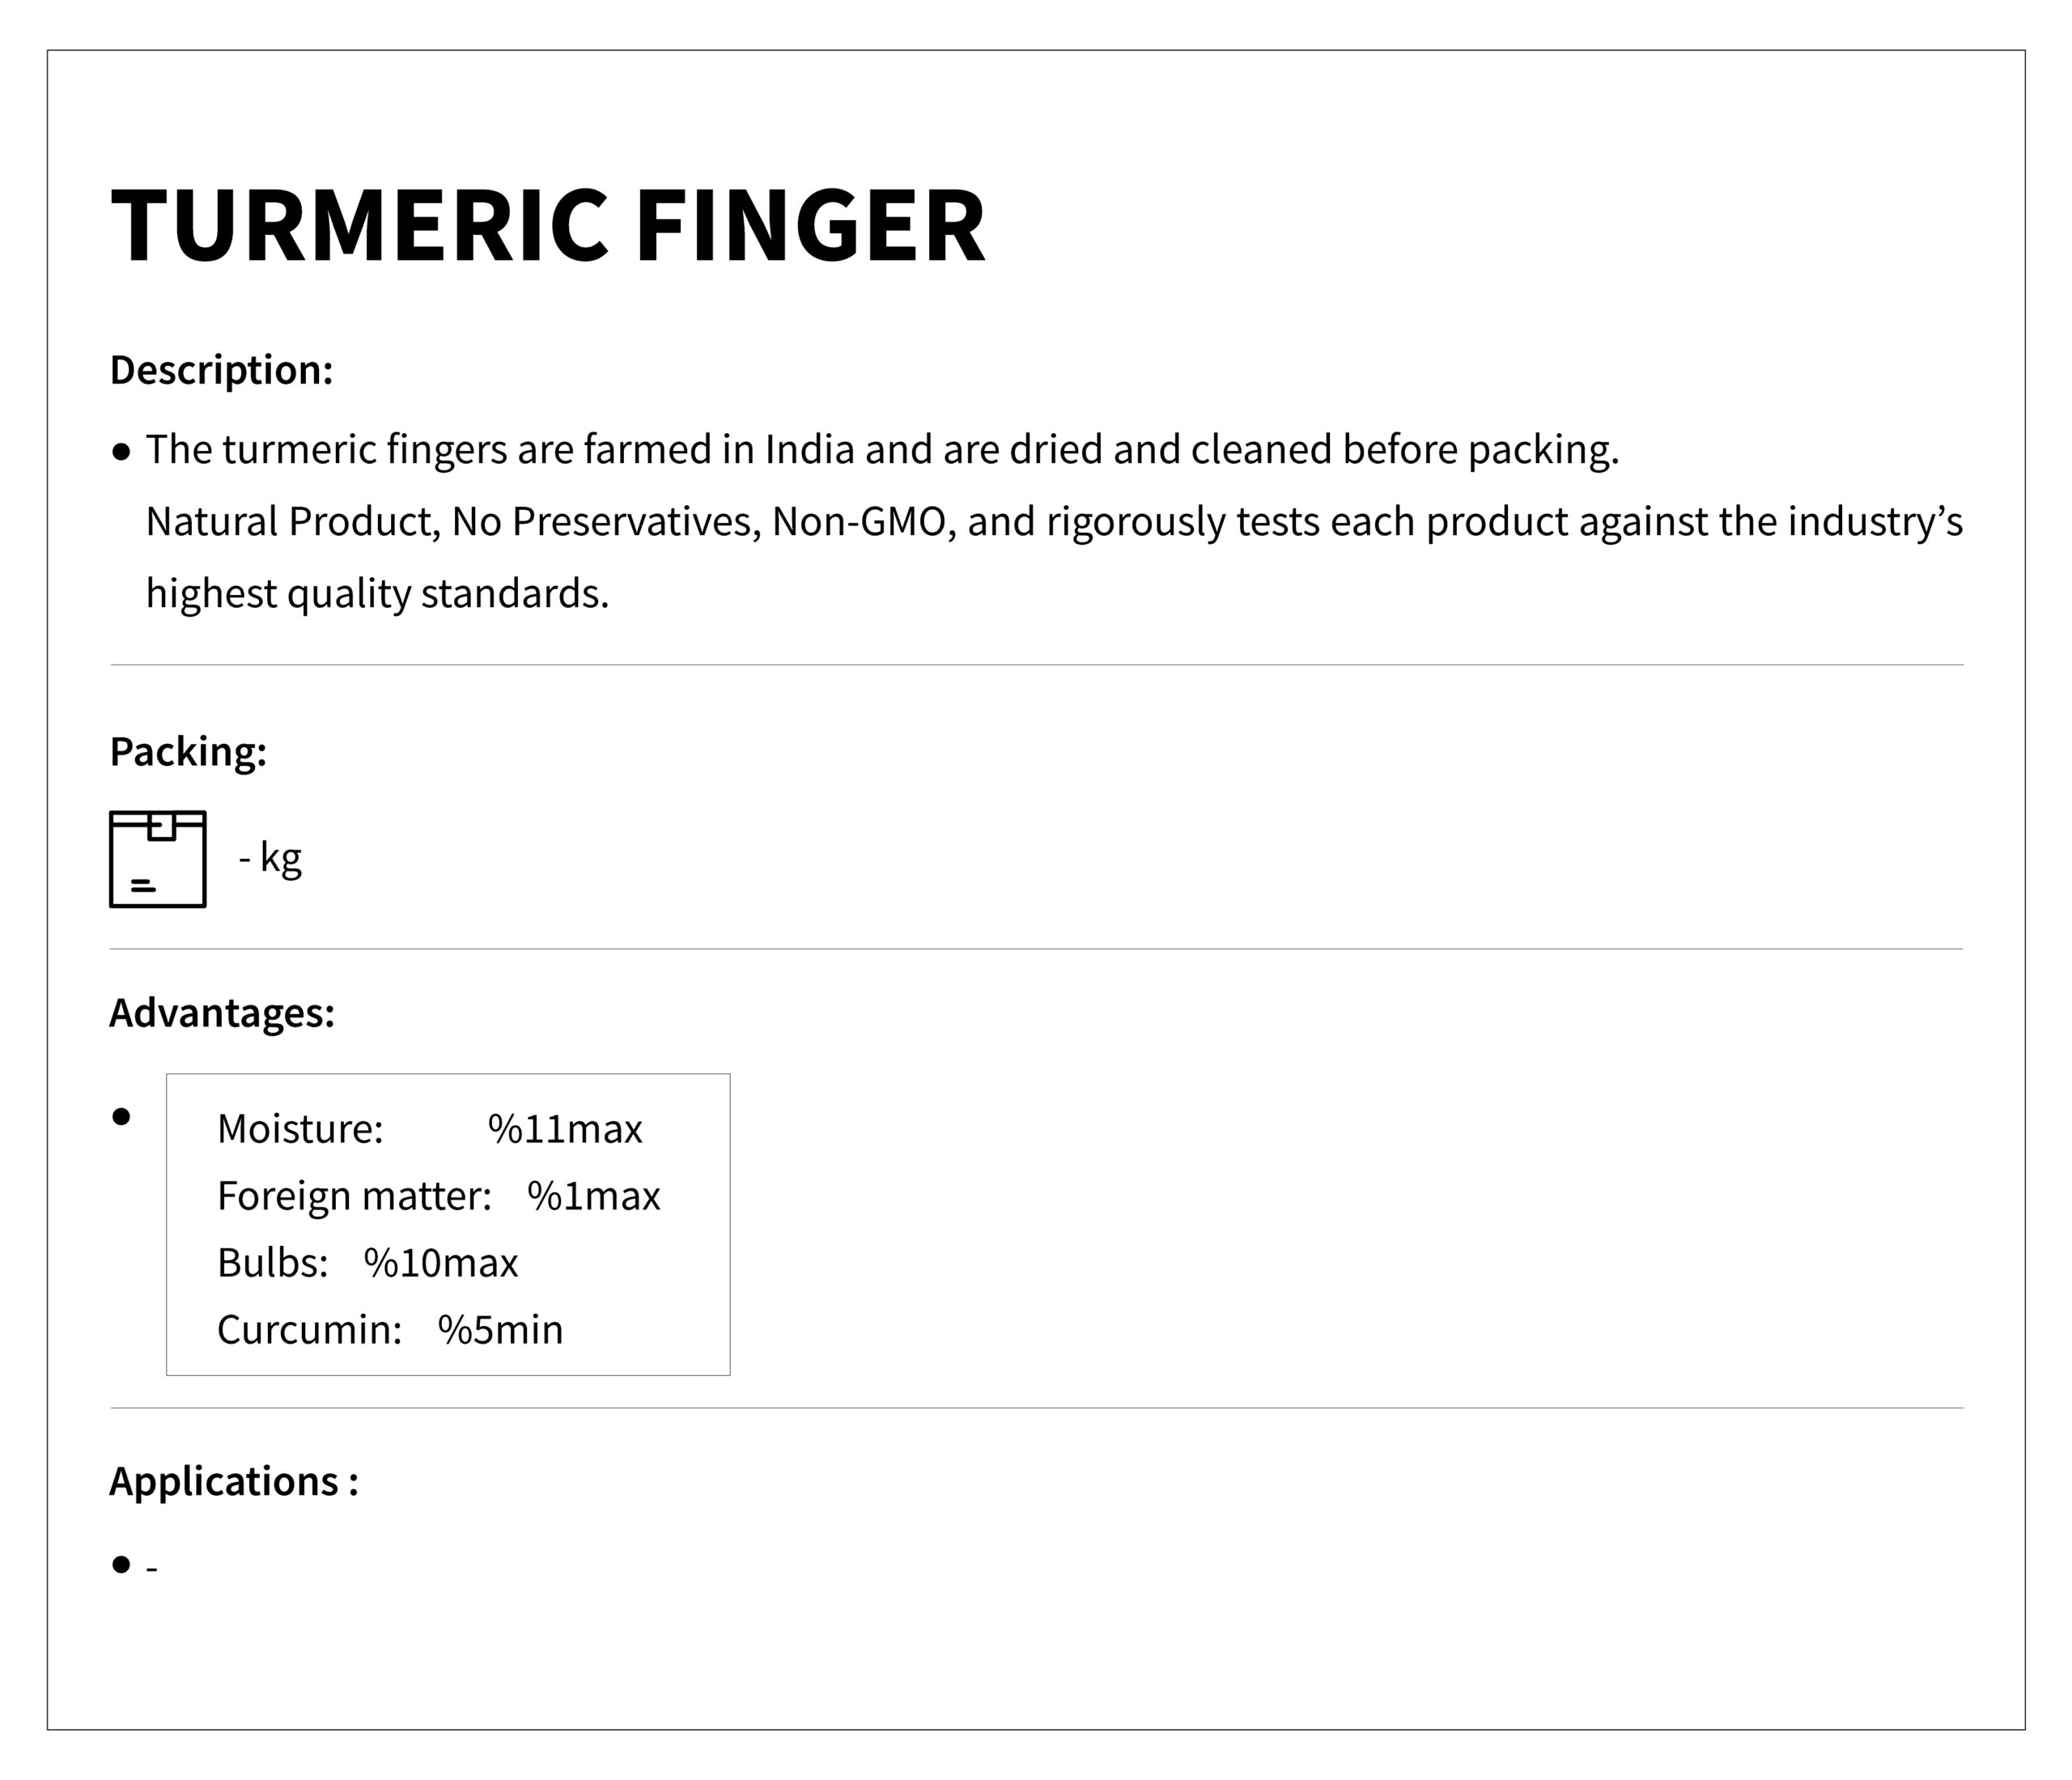Click the Moisture label
The width and height of the screenshot is (2072, 1780).
(x=300, y=1129)
